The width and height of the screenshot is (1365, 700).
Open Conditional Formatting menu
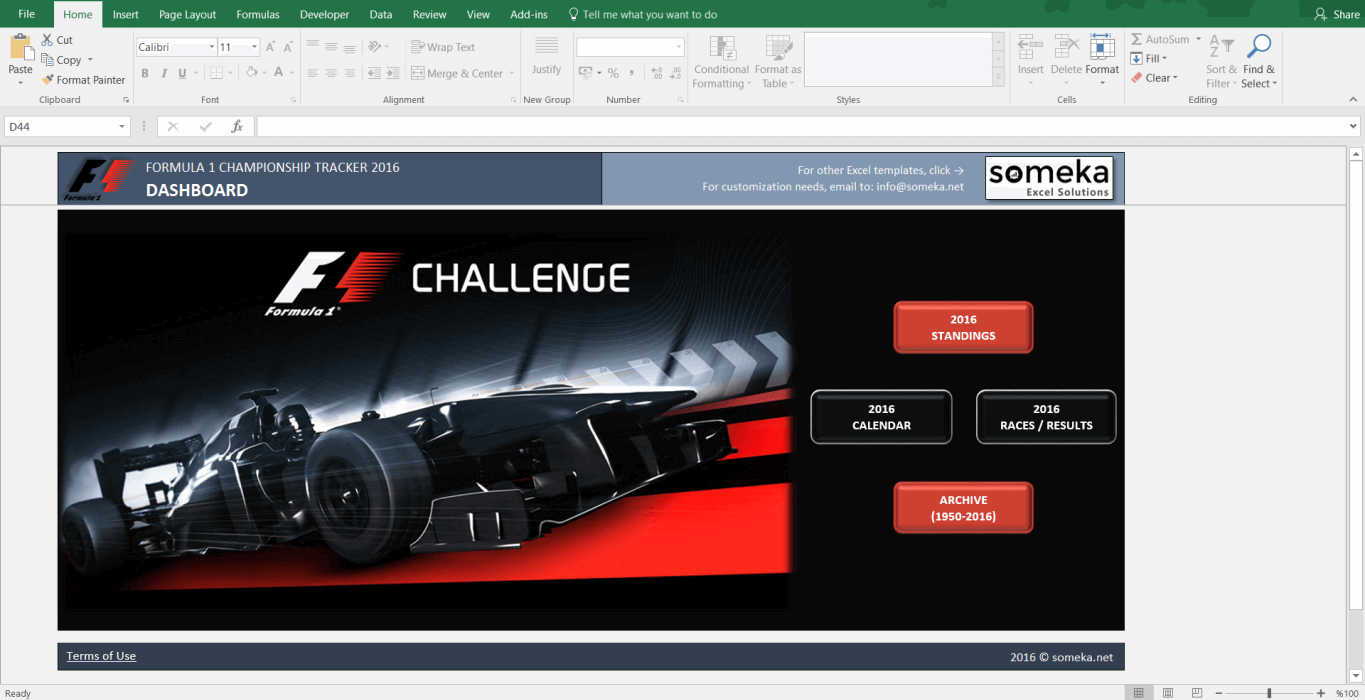pos(721,62)
